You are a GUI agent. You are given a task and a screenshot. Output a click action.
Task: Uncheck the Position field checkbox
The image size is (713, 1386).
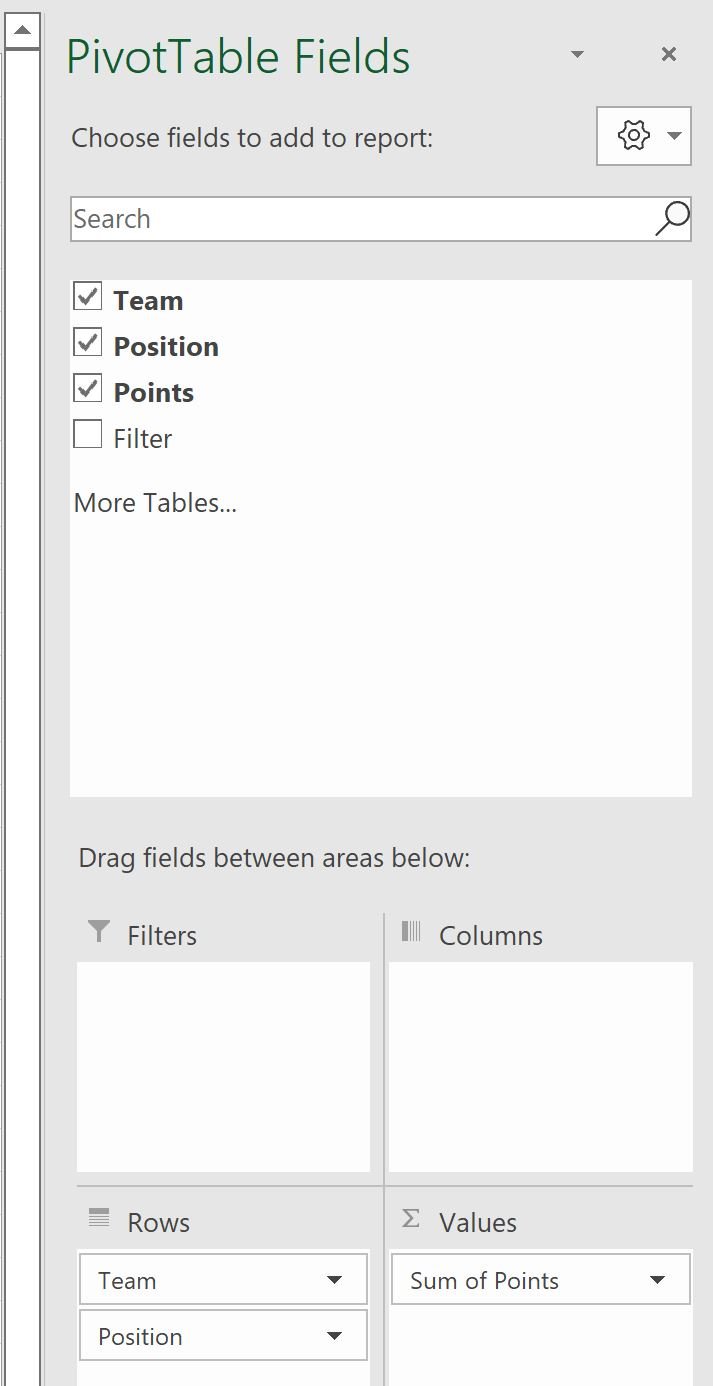[x=88, y=342]
